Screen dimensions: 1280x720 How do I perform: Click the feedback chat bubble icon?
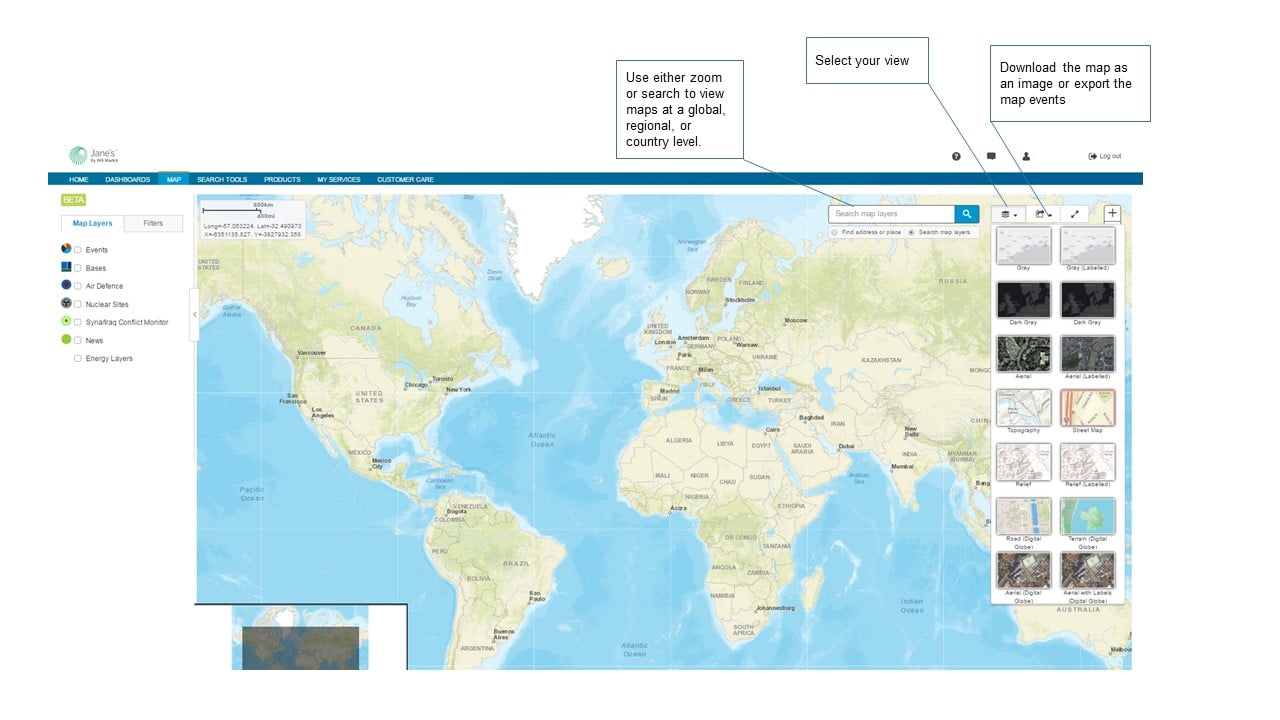coord(991,156)
